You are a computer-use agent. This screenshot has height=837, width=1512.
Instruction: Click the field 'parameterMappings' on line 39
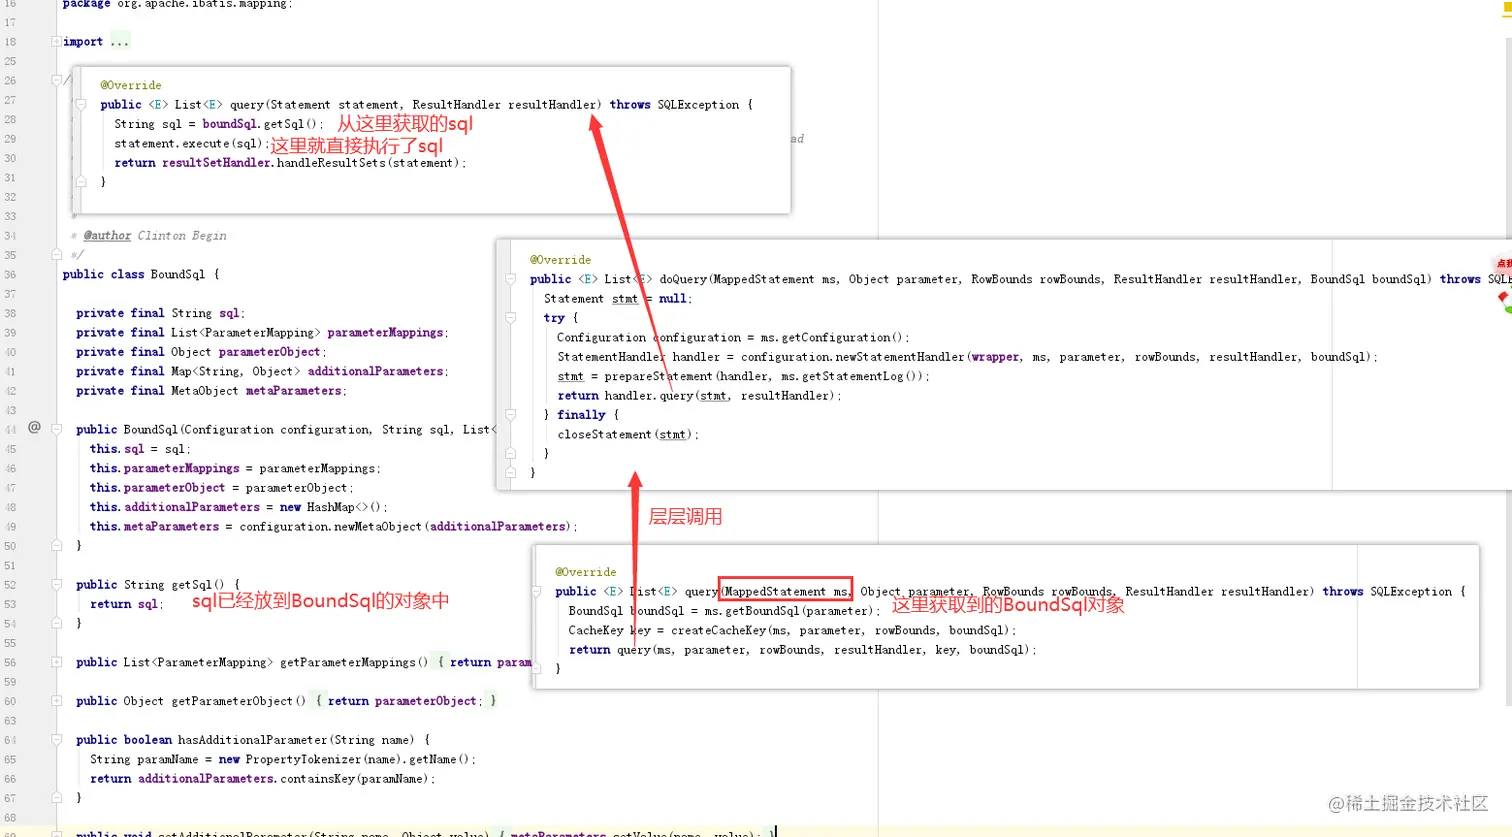385,332
